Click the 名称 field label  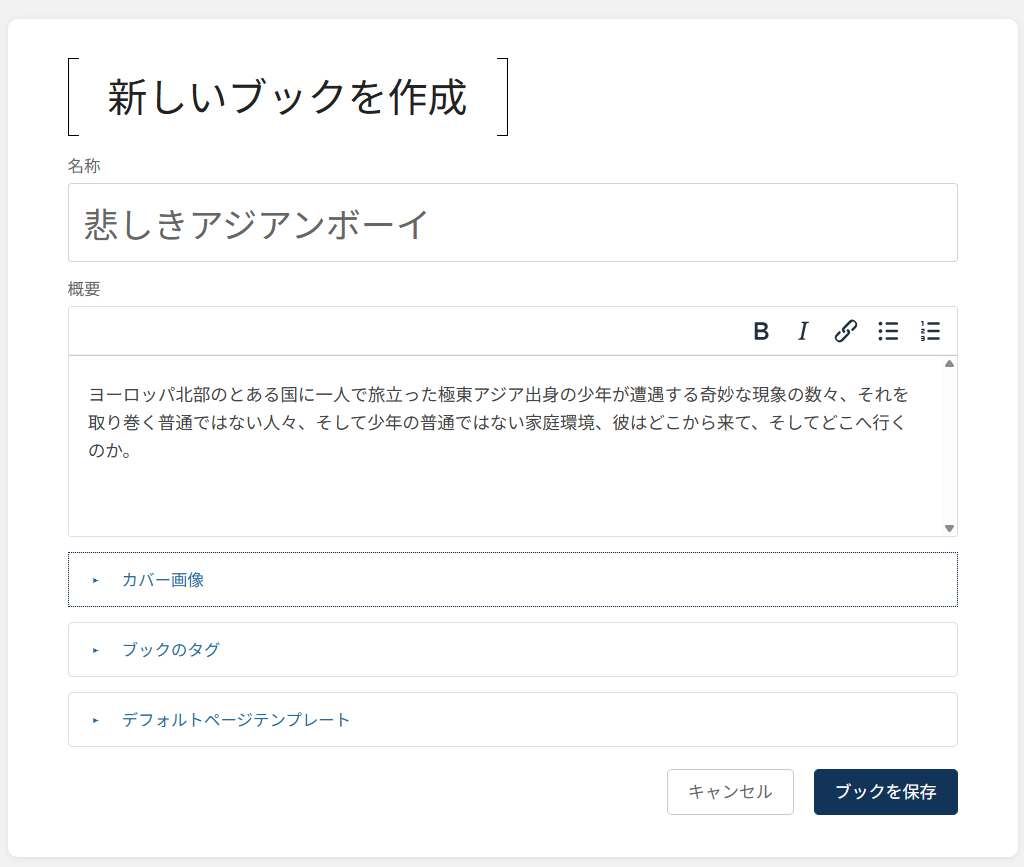(x=84, y=166)
